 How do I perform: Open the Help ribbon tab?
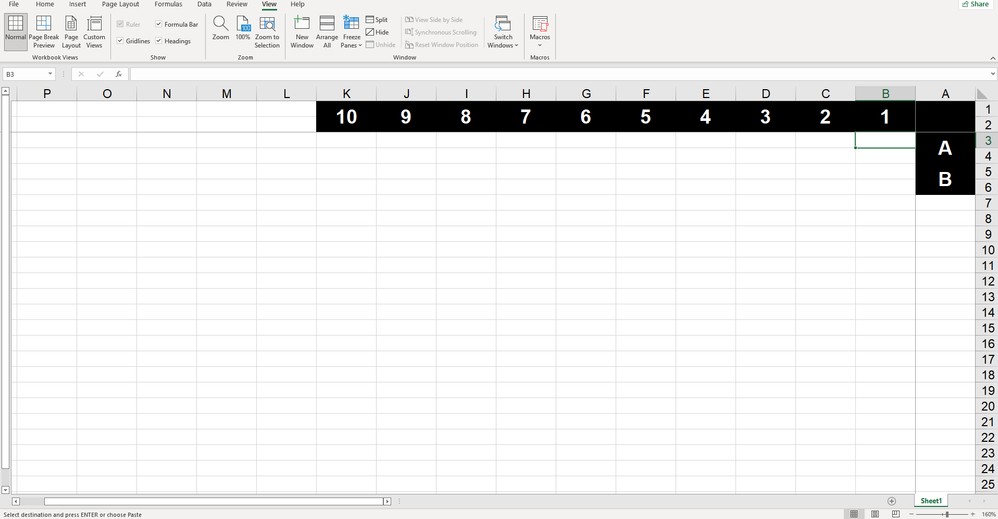[297, 4]
